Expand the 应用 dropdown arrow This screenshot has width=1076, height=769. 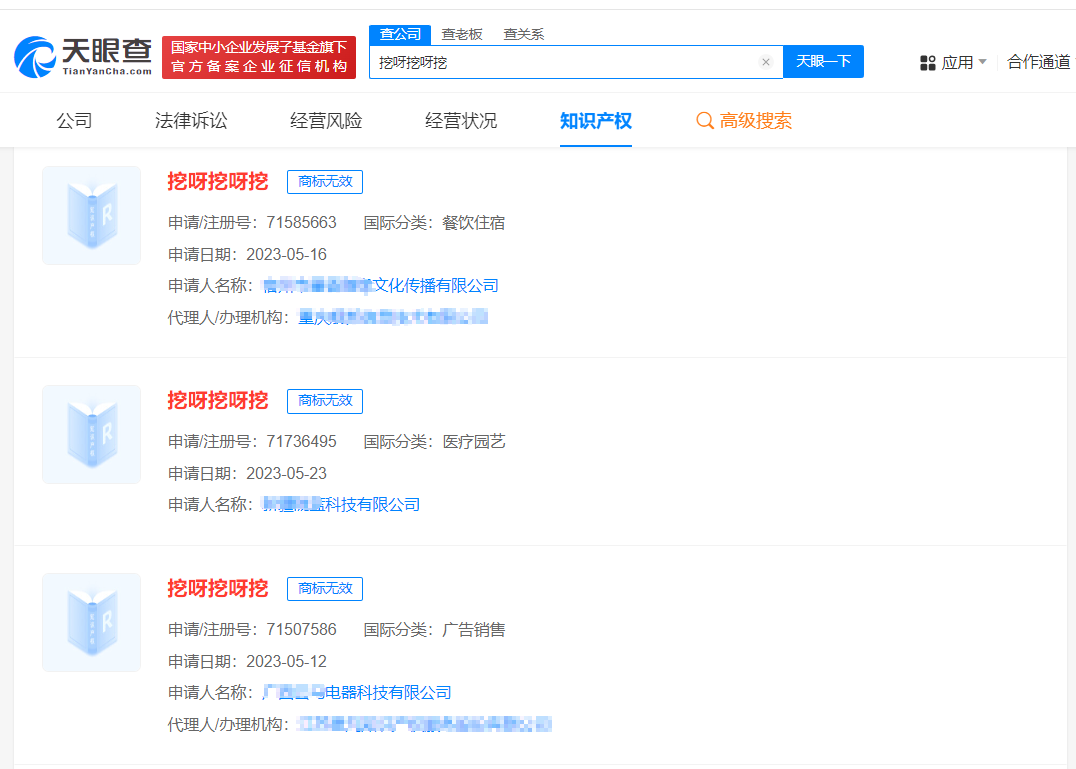(983, 62)
